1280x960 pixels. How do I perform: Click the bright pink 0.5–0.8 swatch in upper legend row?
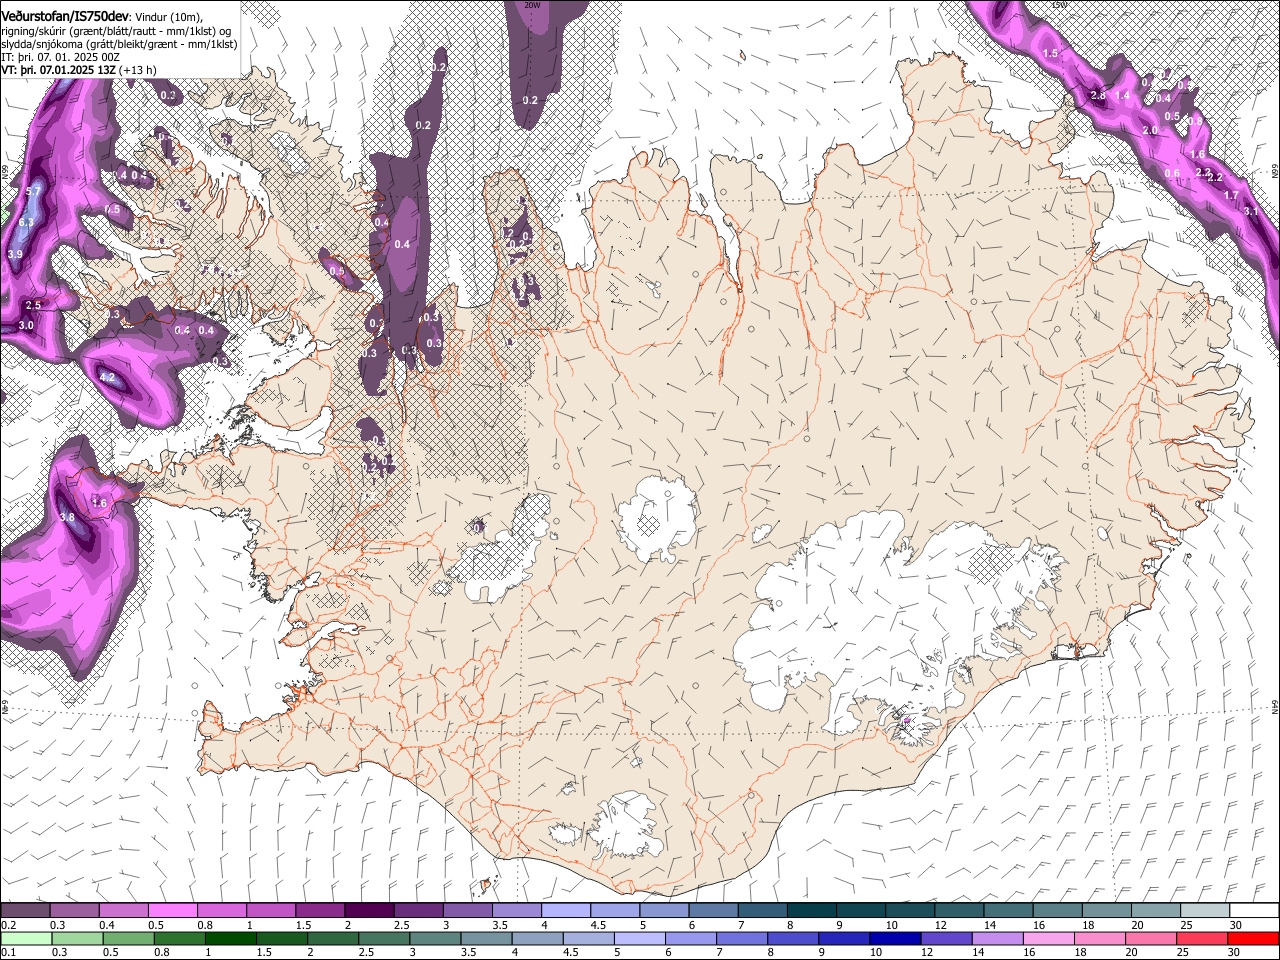[172, 910]
